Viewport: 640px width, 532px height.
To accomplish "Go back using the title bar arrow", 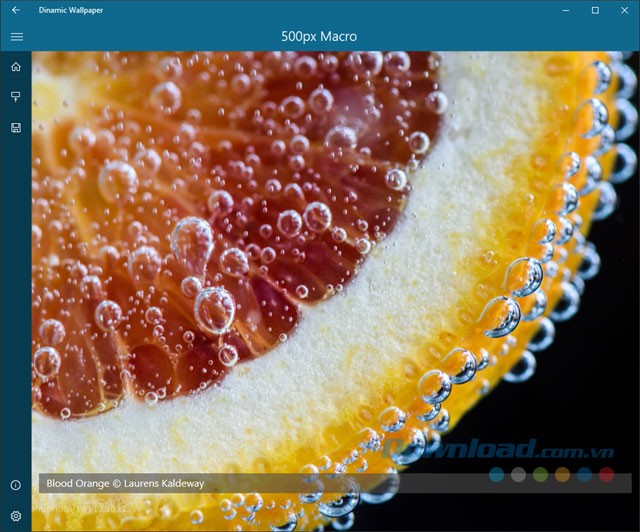I will 15,10.
